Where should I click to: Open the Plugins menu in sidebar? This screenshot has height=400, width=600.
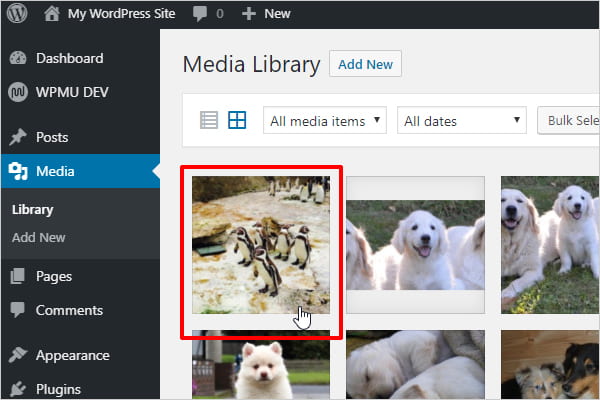click(x=58, y=389)
